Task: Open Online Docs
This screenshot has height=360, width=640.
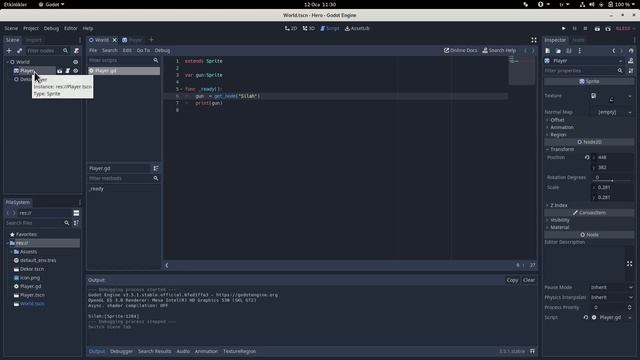Action: click(460, 51)
